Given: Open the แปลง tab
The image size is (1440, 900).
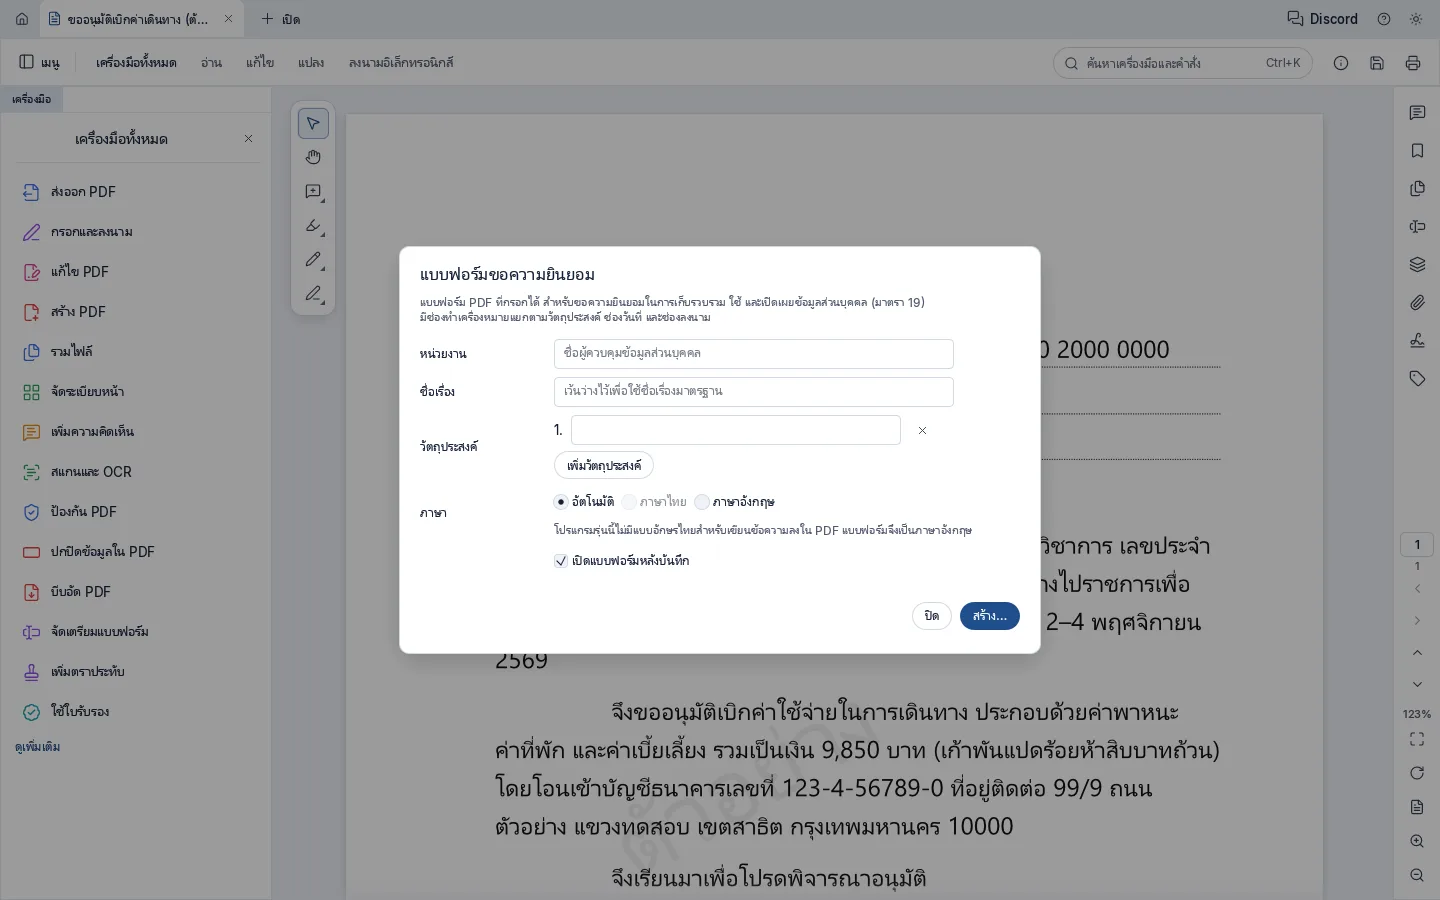Looking at the screenshot, I should point(311,63).
